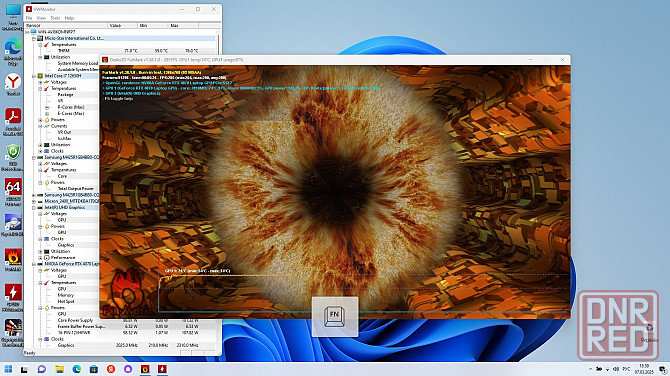Image resolution: width=670 pixels, height=376 pixels.
Task: Expand the Micron_2400 drive node
Action: coord(34,201)
